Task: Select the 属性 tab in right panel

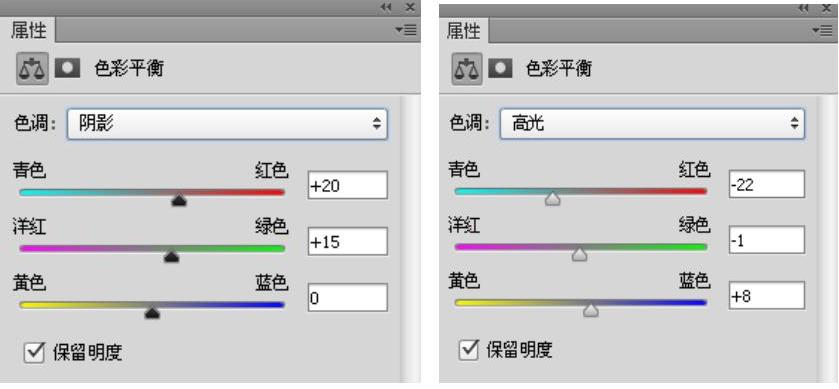Action: coord(463,30)
